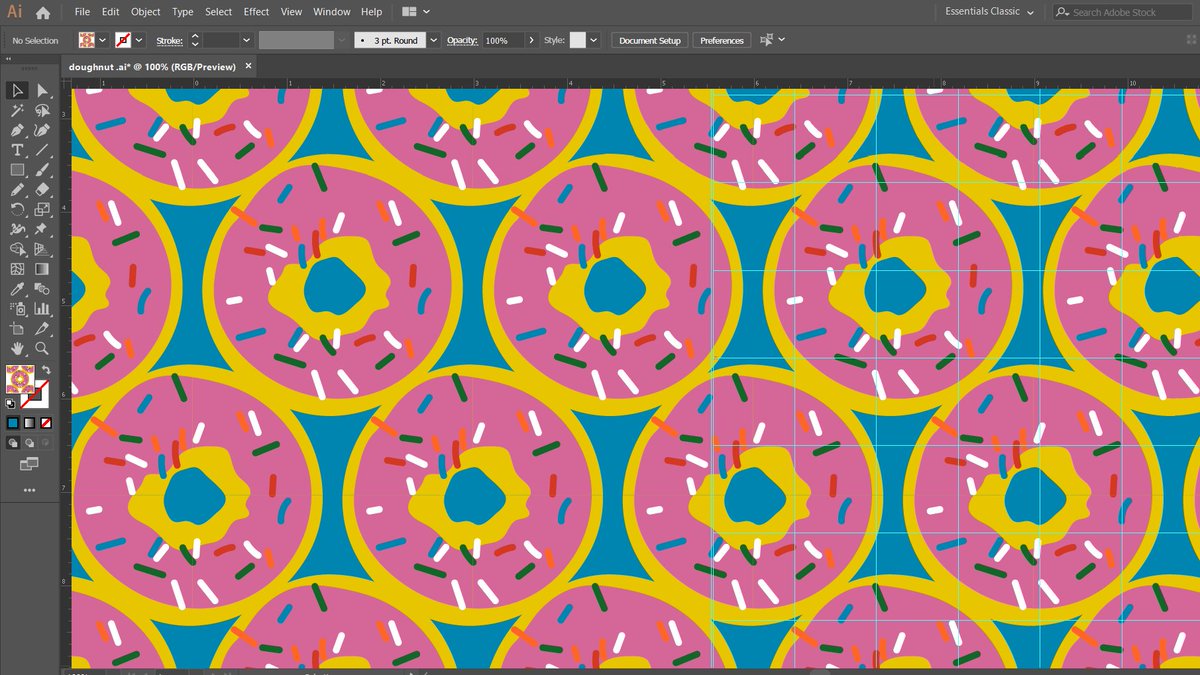
Task: Select the Slice tool
Action: click(42, 328)
